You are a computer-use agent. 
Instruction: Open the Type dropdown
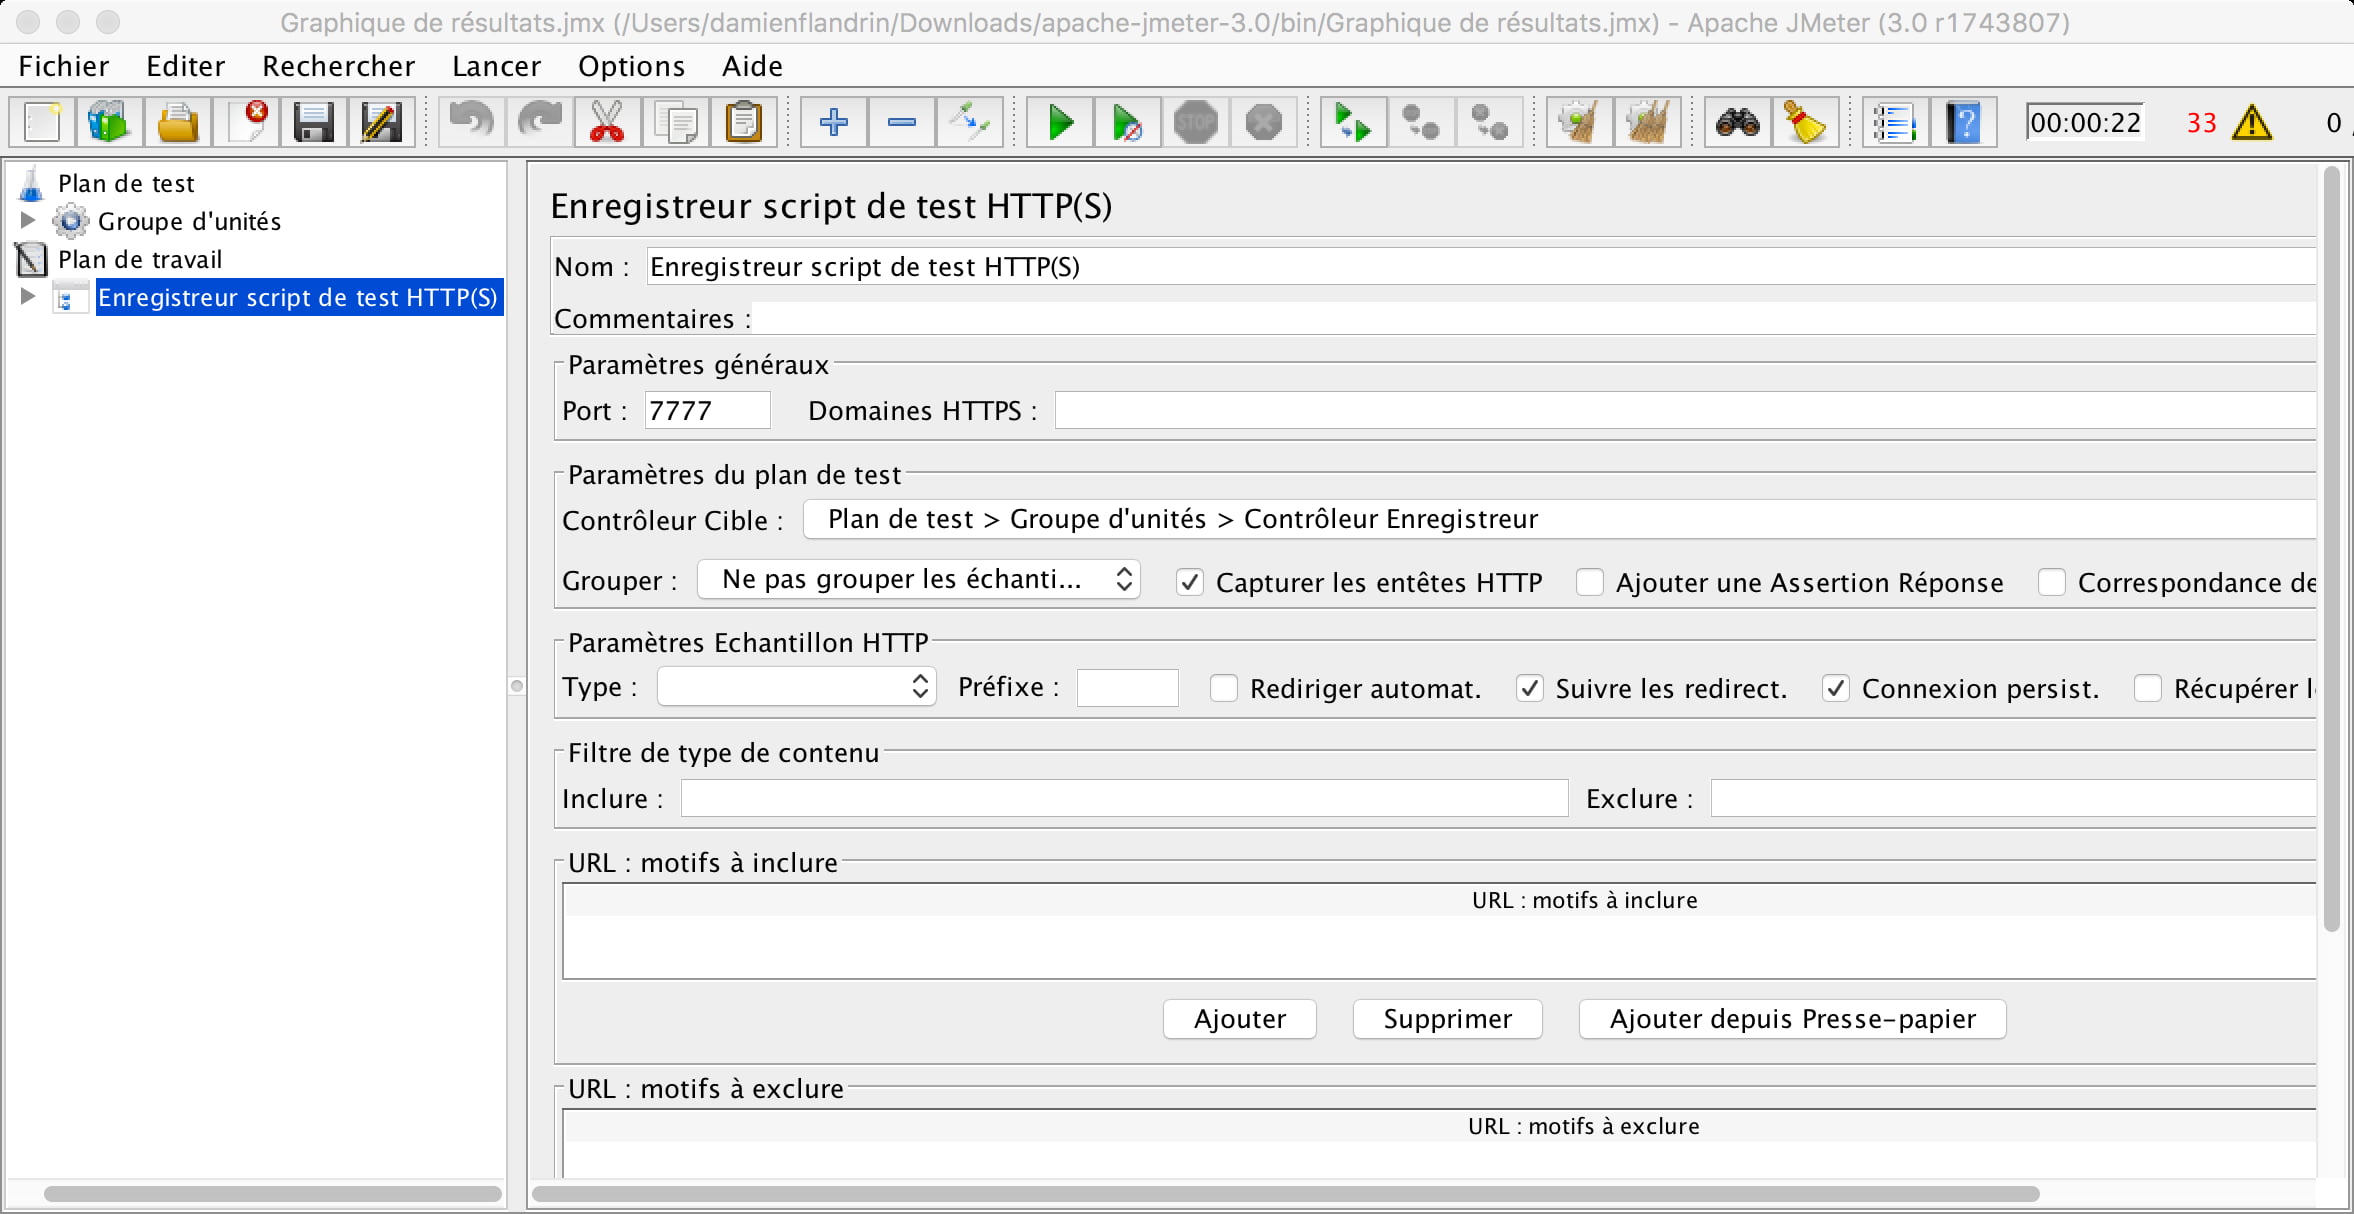[796, 686]
